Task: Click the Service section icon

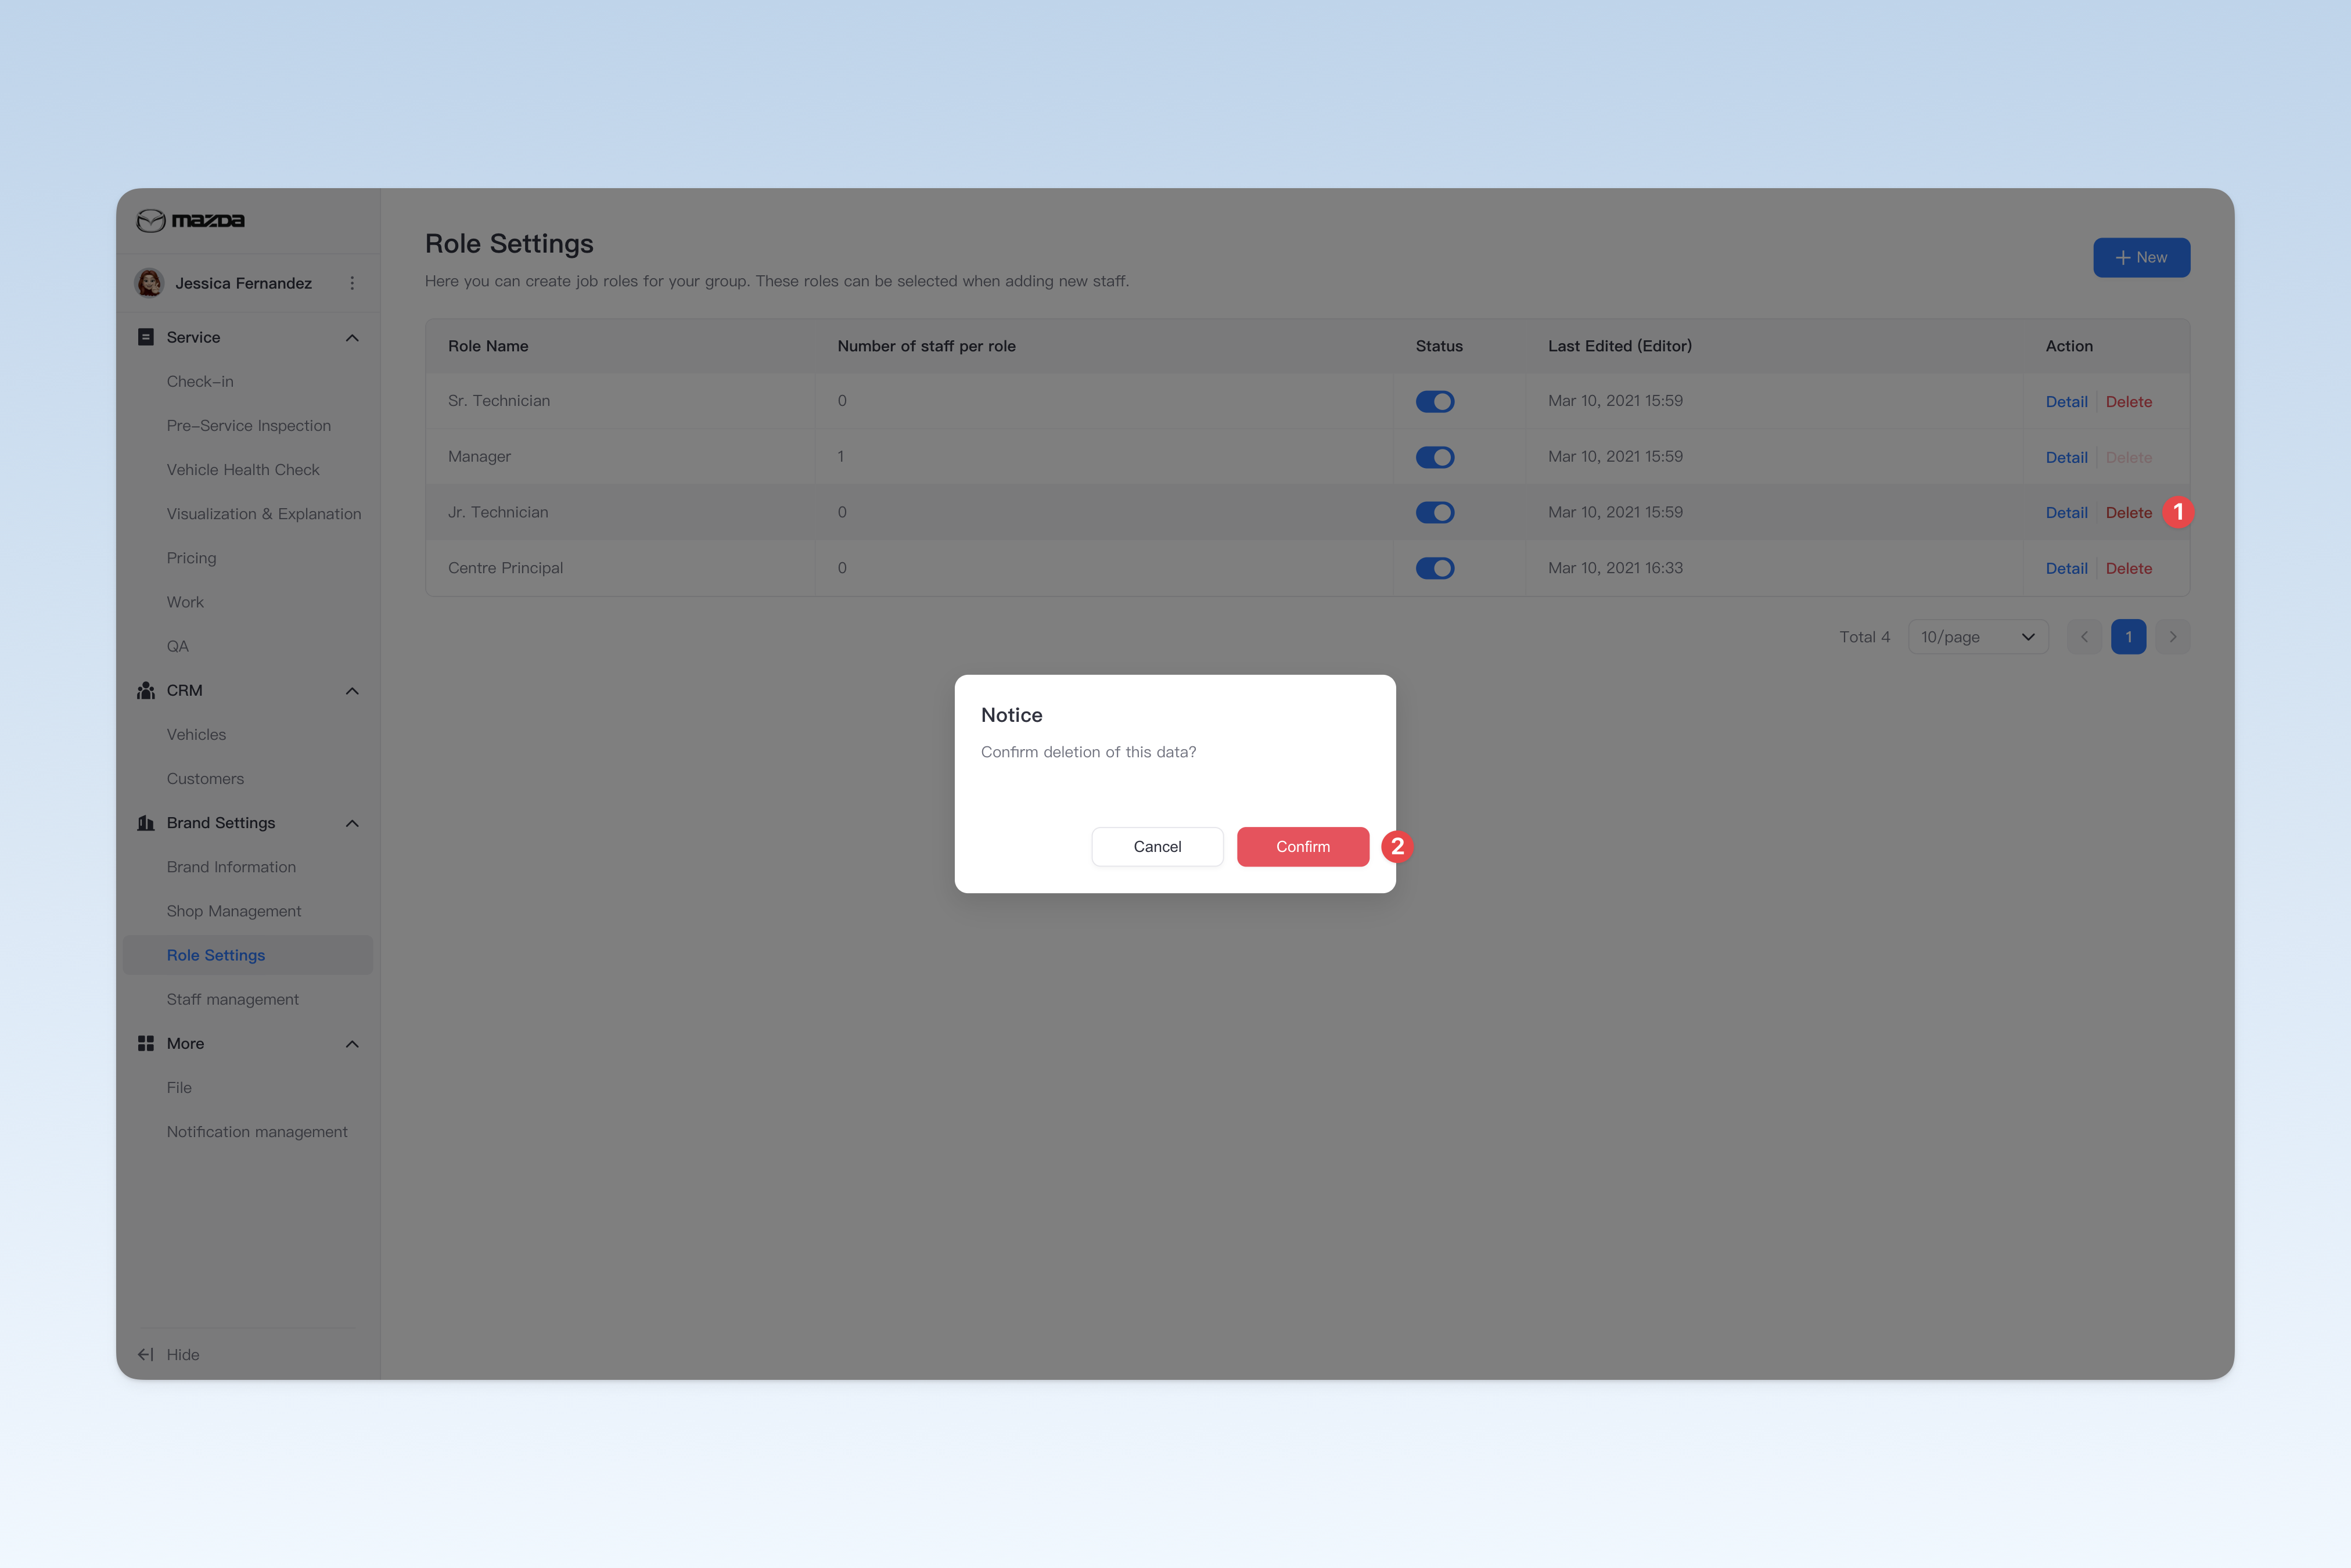Action: coord(146,337)
